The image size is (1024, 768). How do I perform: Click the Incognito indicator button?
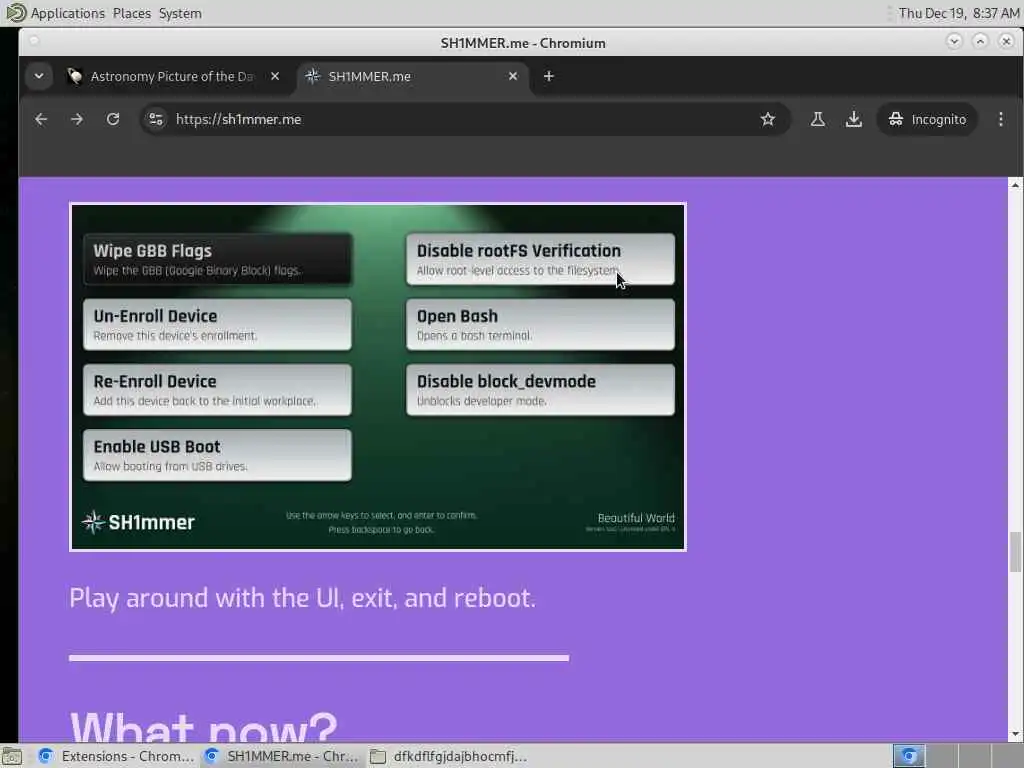pyautogui.click(x=927, y=120)
